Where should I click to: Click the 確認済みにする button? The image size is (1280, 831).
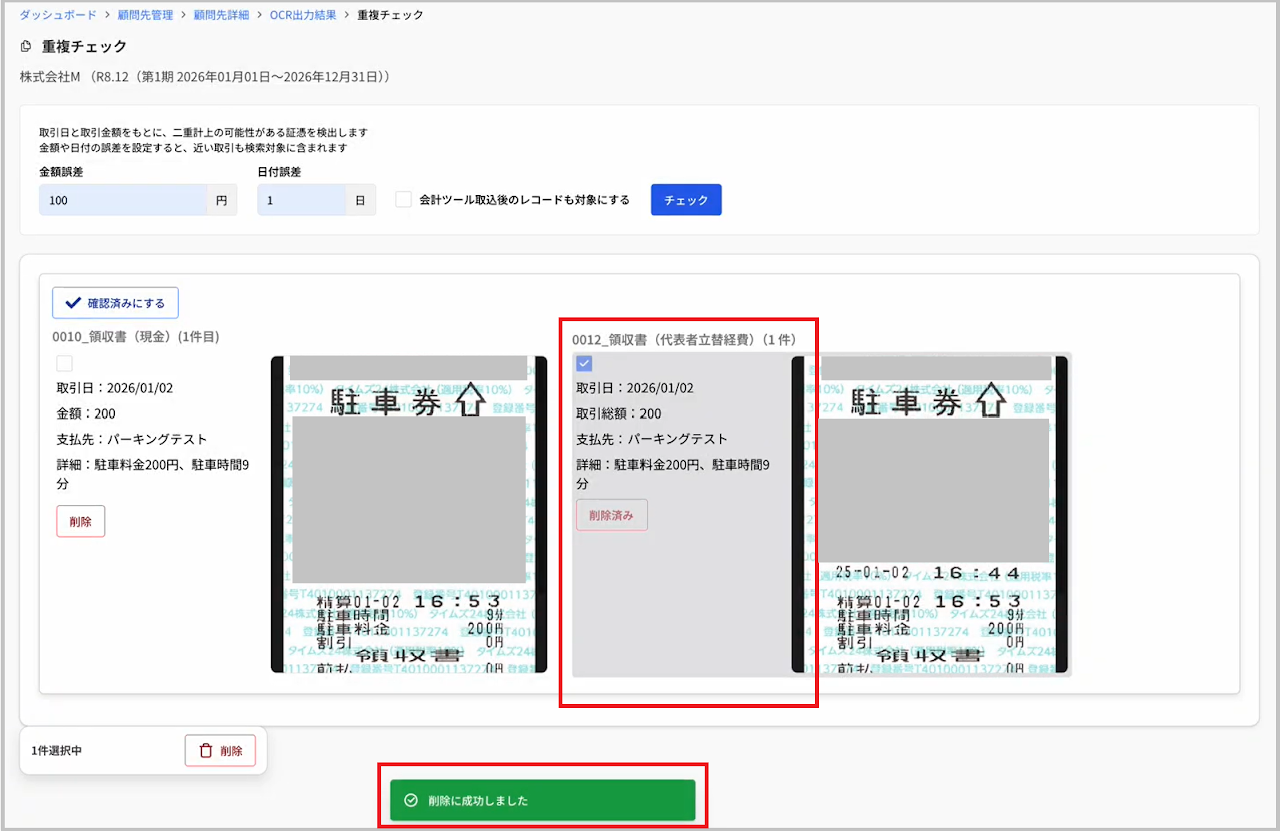[x=116, y=302]
